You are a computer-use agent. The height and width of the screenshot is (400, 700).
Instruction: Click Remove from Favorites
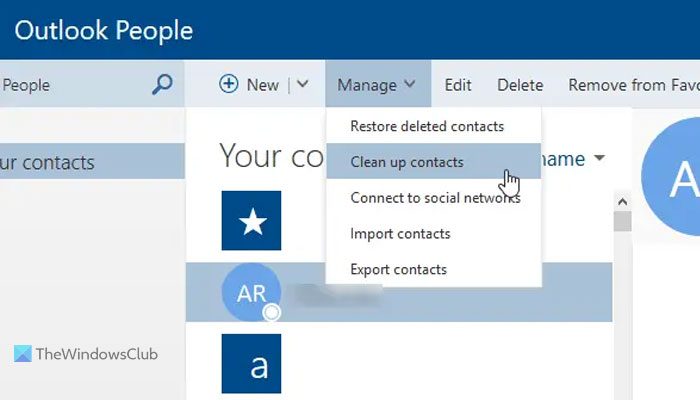(633, 85)
